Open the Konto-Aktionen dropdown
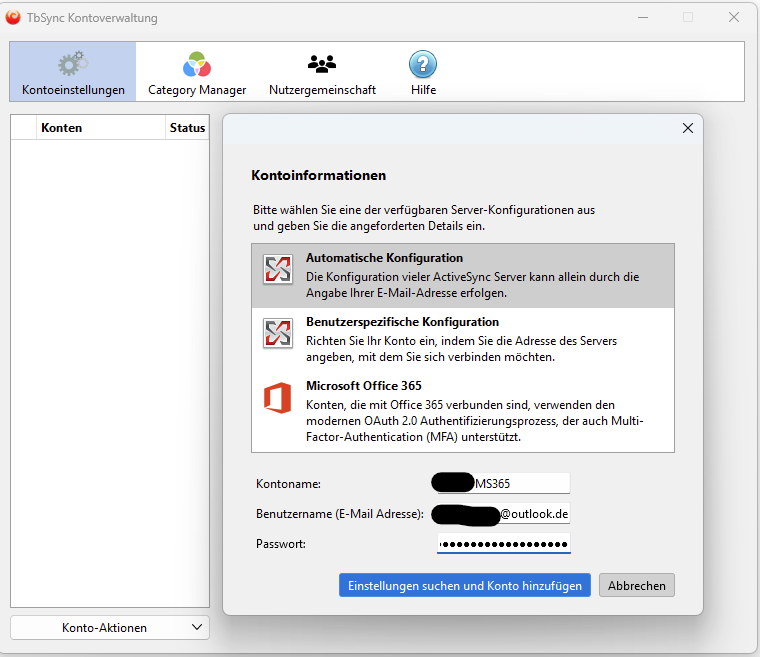This screenshot has width=760, height=657. [110, 627]
